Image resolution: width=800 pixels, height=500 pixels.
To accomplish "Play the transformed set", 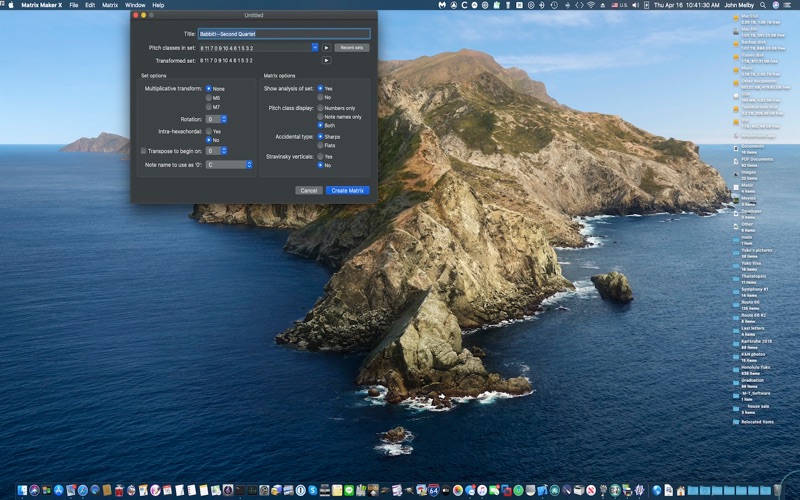I will (326, 60).
